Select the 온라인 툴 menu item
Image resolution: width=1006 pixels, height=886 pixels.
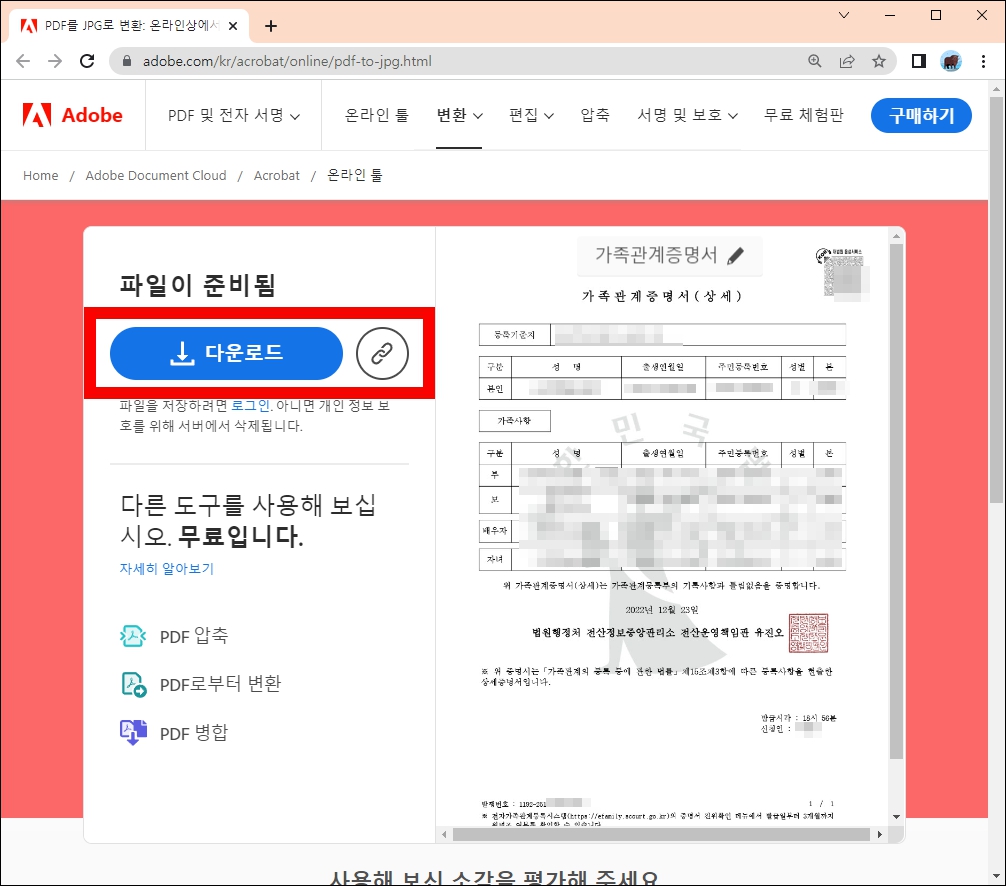375,115
